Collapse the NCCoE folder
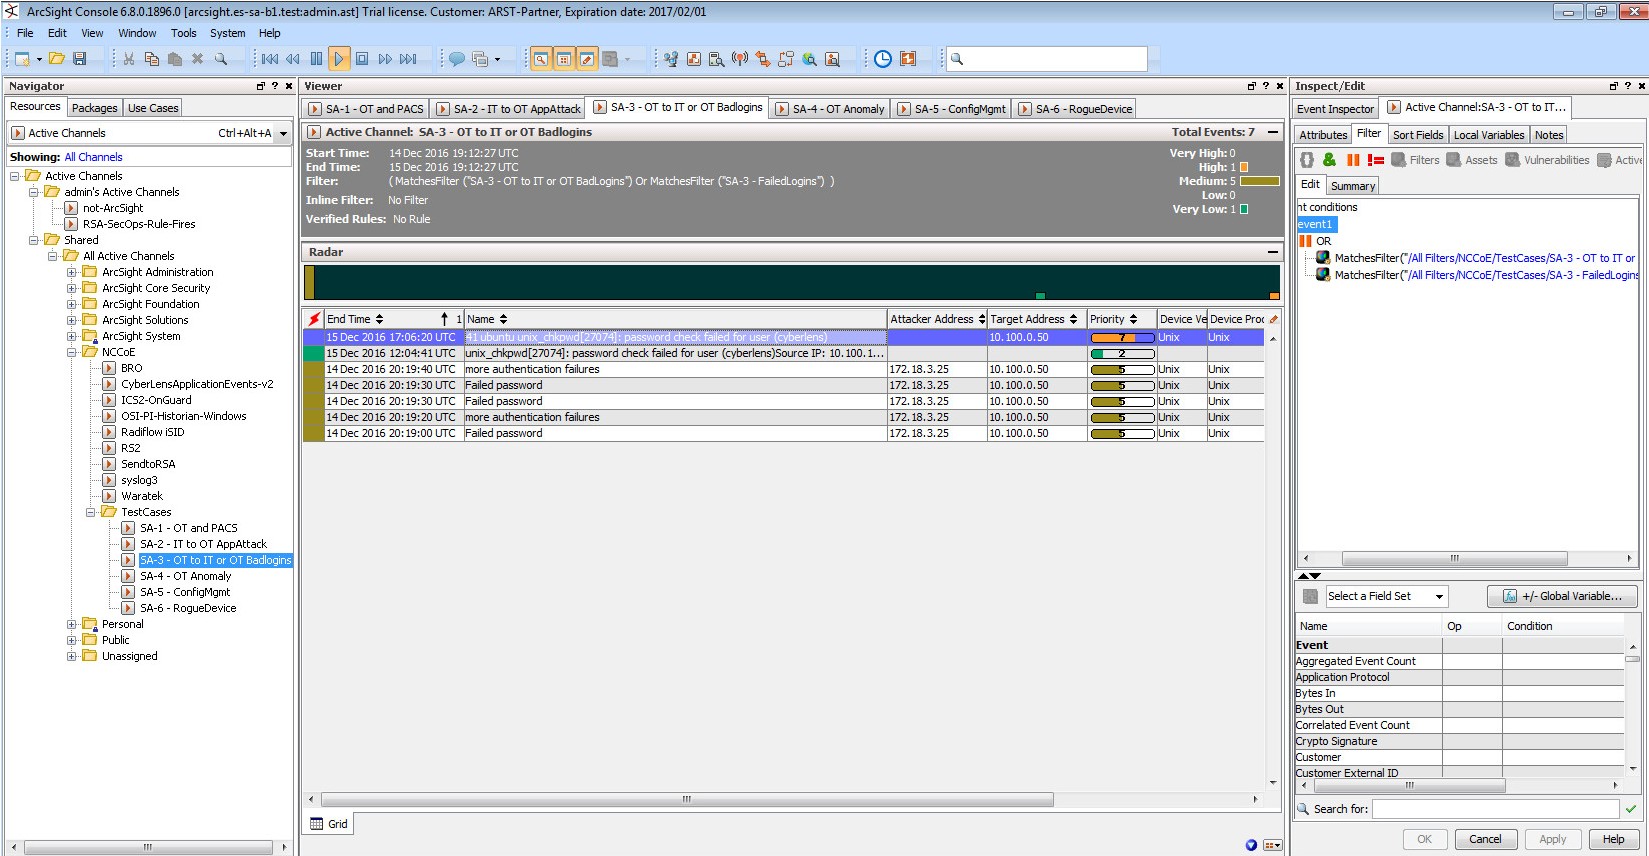This screenshot has height=856, width=1649. [72, 352]
